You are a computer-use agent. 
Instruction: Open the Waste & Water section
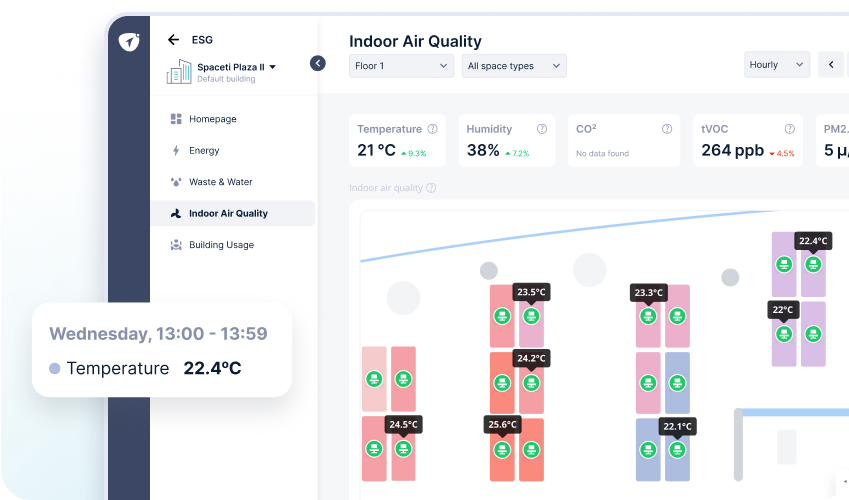point(220,182)
